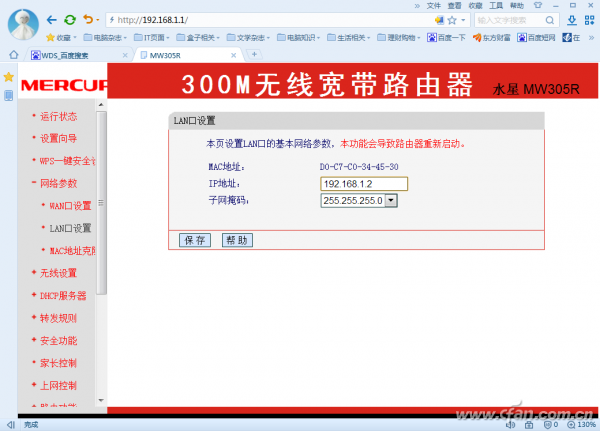The image size is (600, 431).
Task: Open the IT页面 bookmark folder
Action: [x=152, y=38]
